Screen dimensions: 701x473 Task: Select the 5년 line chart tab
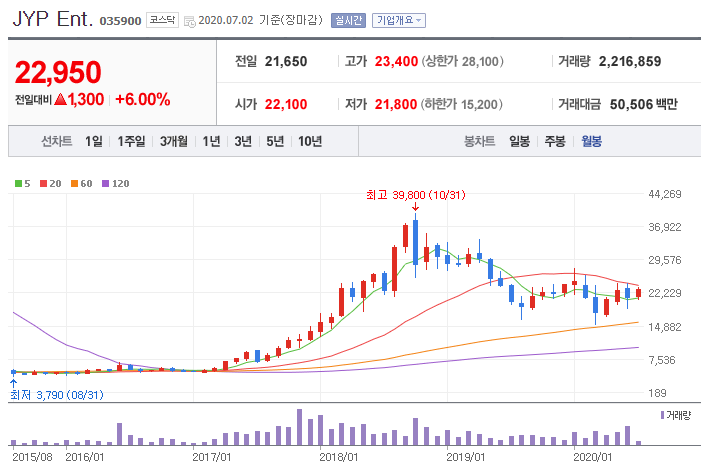(275, 141)
